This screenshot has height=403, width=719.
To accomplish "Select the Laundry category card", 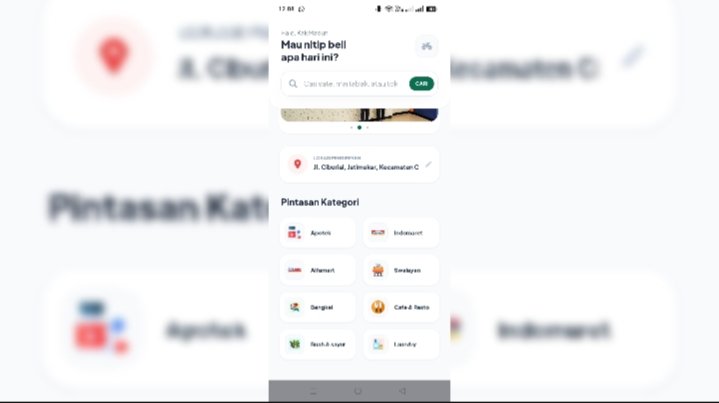I will coord(401,344).
